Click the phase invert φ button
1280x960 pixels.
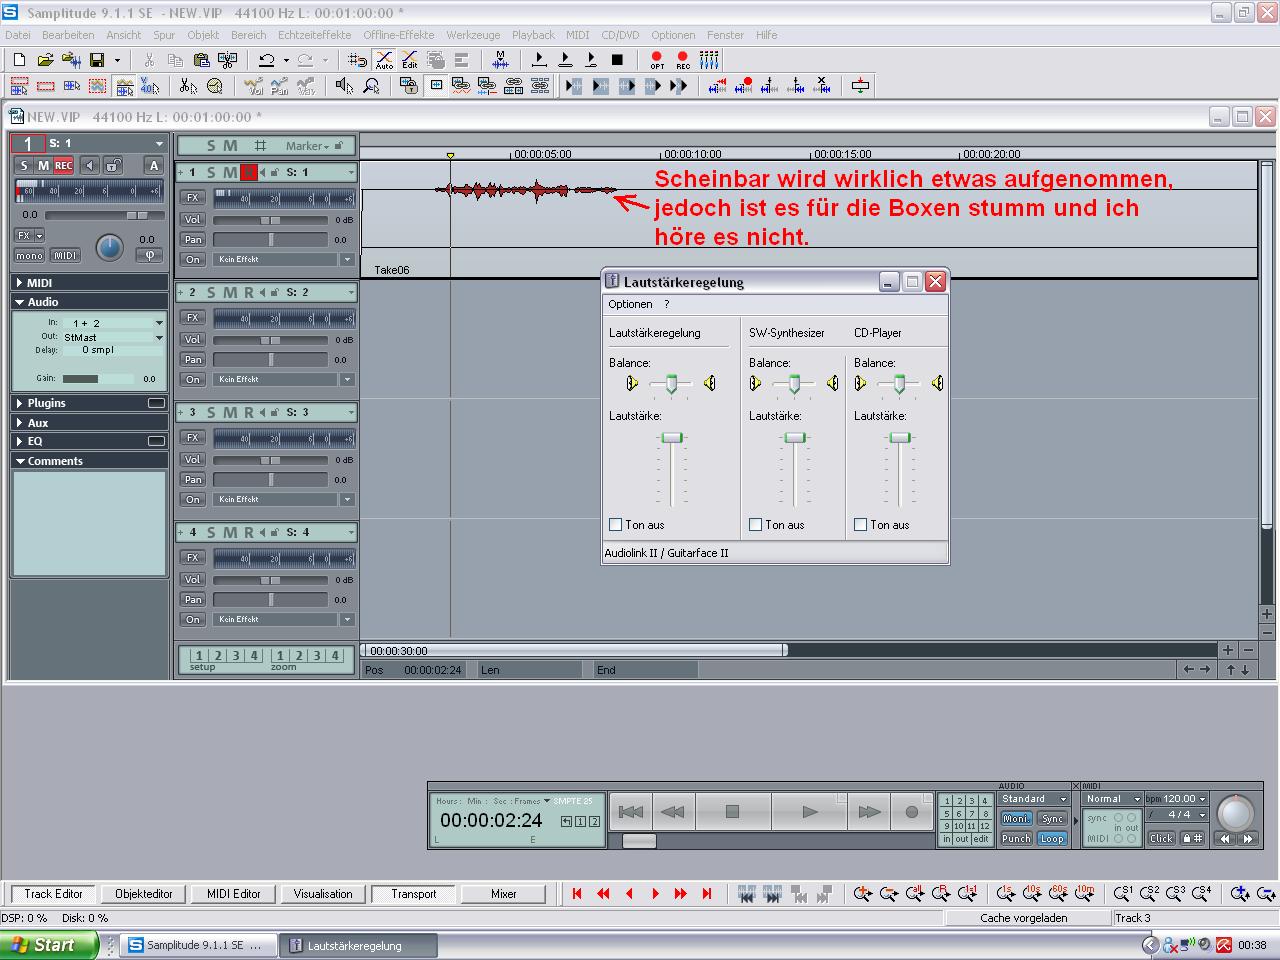coord(149,255)
